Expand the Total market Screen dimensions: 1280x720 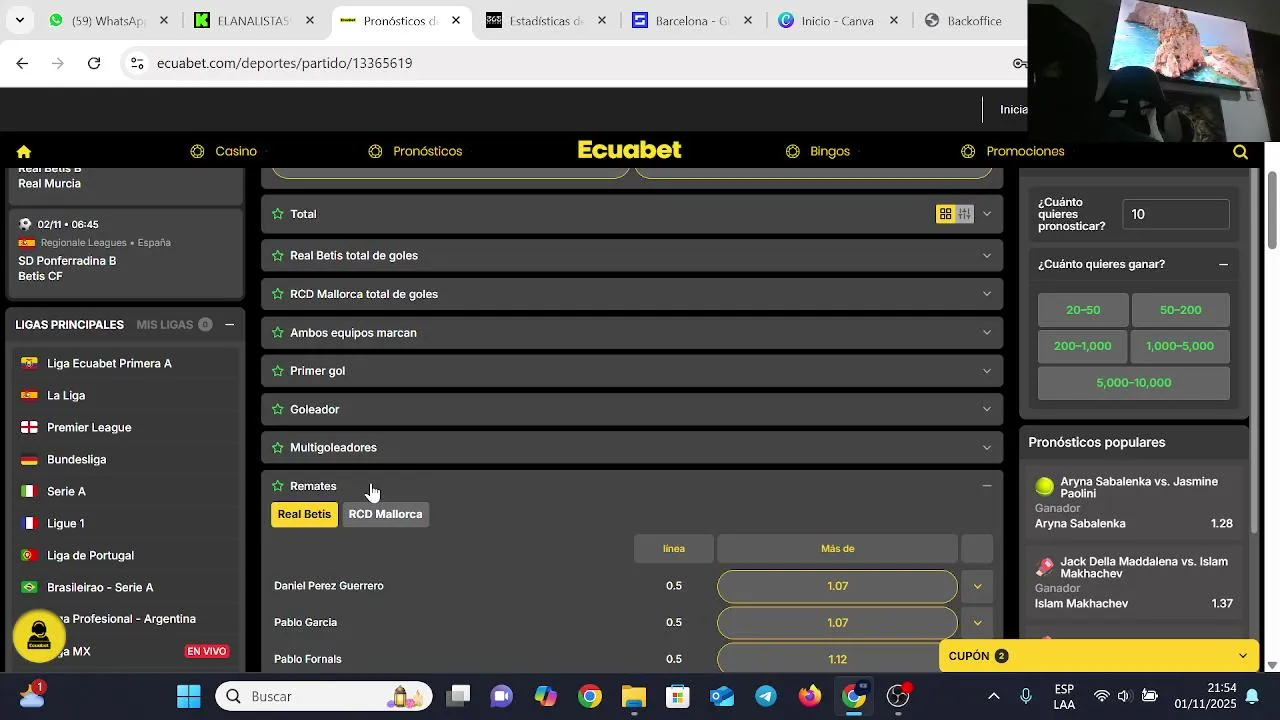coord(987,214)
